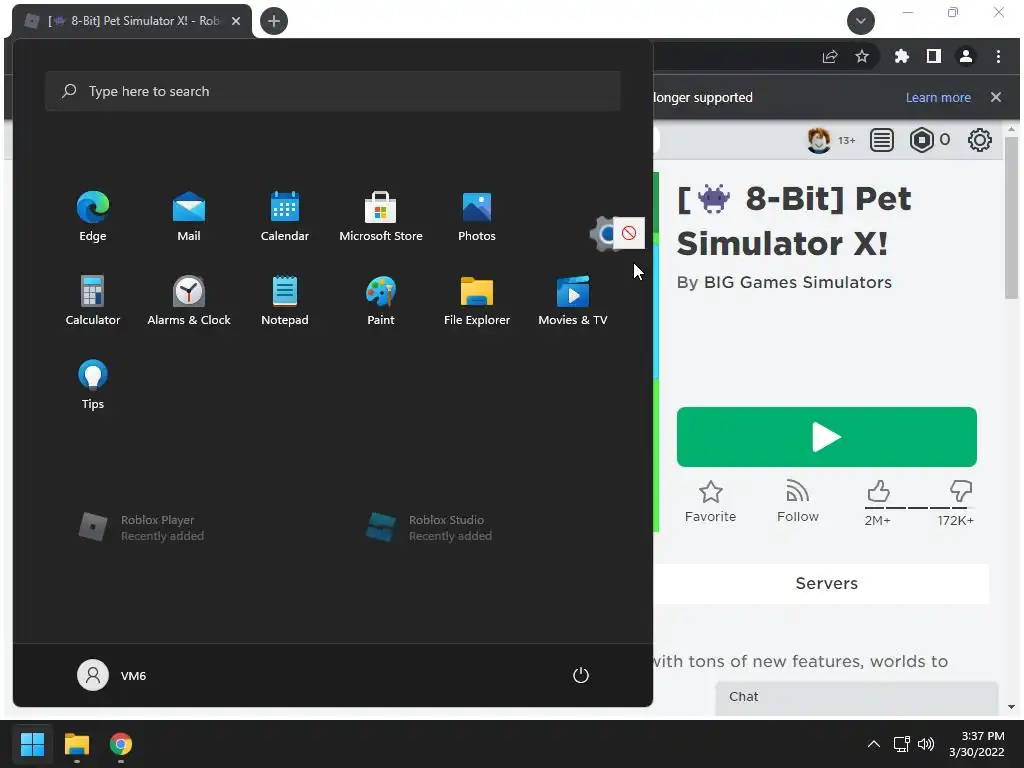Launch the Mail app
The height and width of the screenshot is (768, 1024).
(189, 217)
